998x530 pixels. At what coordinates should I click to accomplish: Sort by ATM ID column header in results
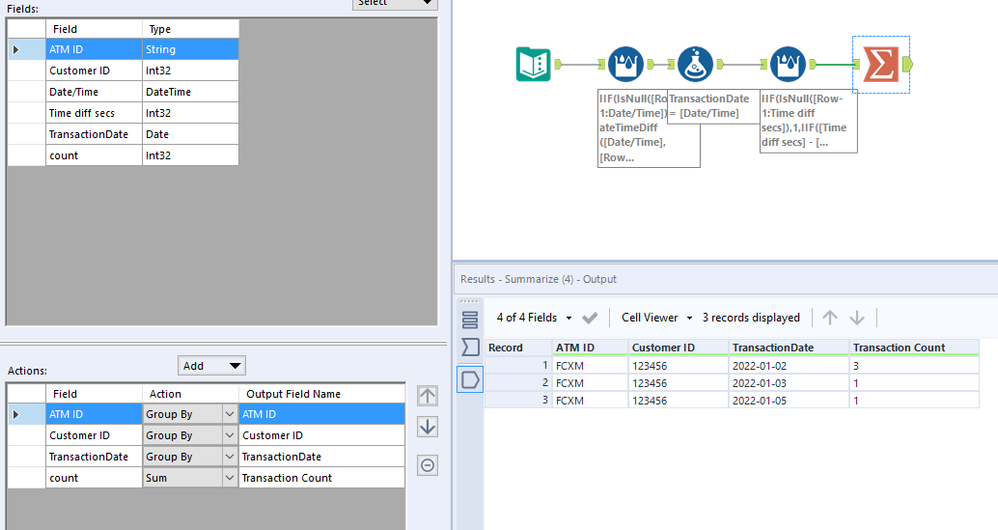tap(590, 347)
